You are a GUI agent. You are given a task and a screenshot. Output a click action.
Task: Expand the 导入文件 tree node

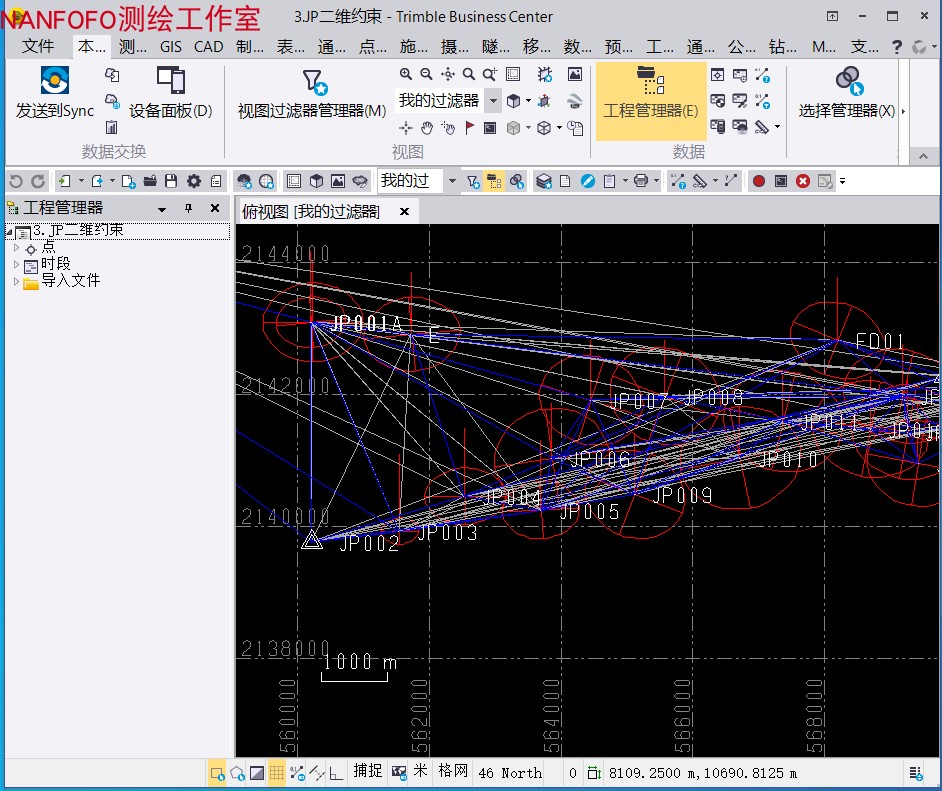click(17, 281)
